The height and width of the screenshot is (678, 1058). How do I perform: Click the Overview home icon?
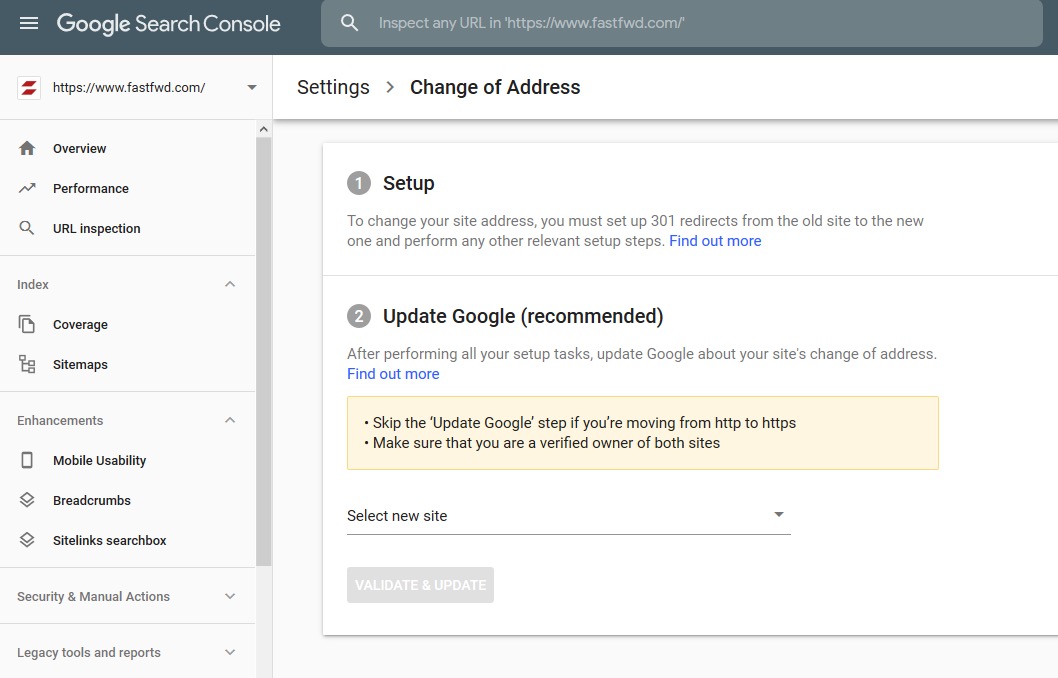(x=27, y=148)
